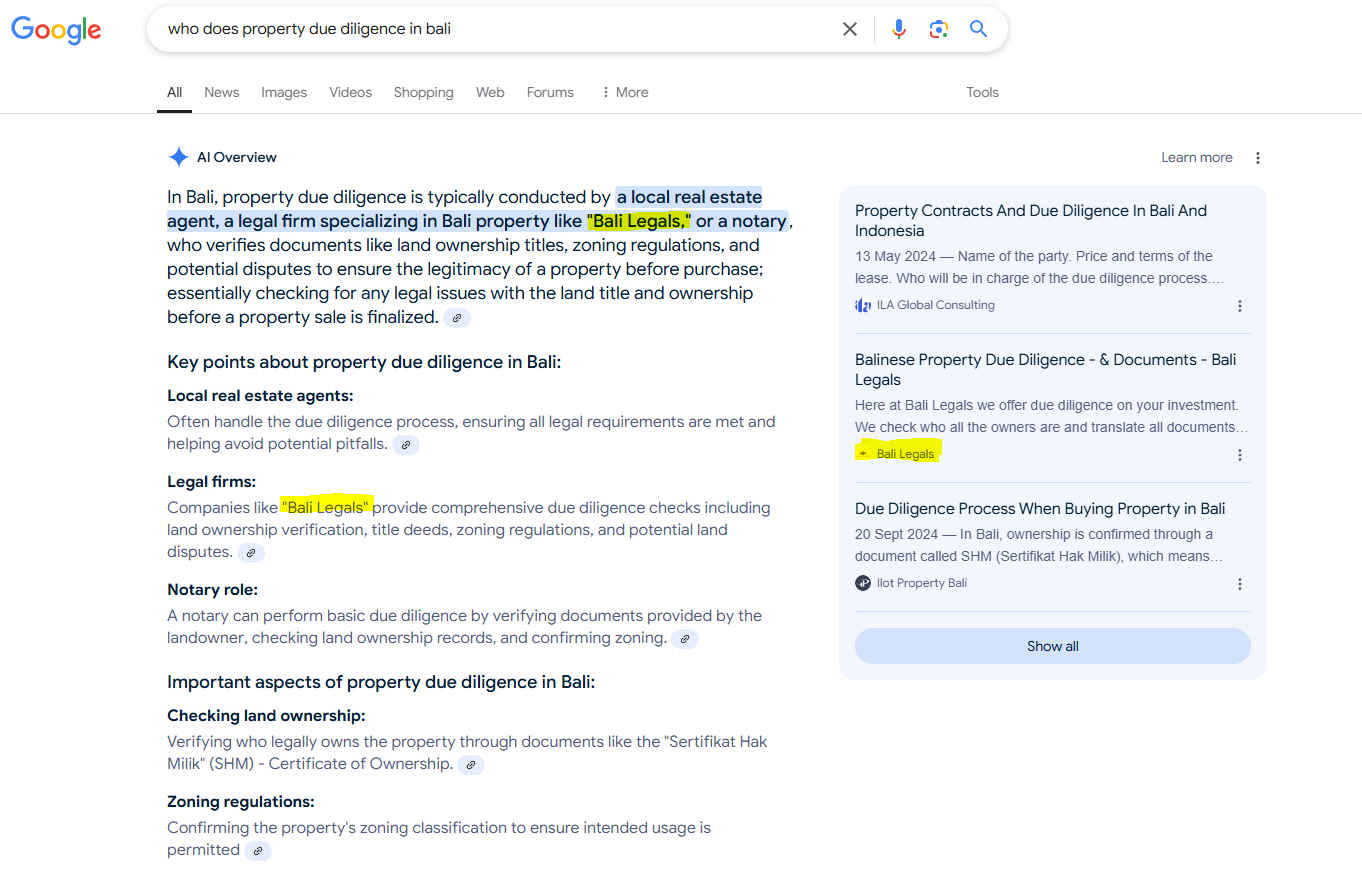Click the 'Local real estate agents:' heading
The width and height of the screenshot is (1362, 870).
260,396
